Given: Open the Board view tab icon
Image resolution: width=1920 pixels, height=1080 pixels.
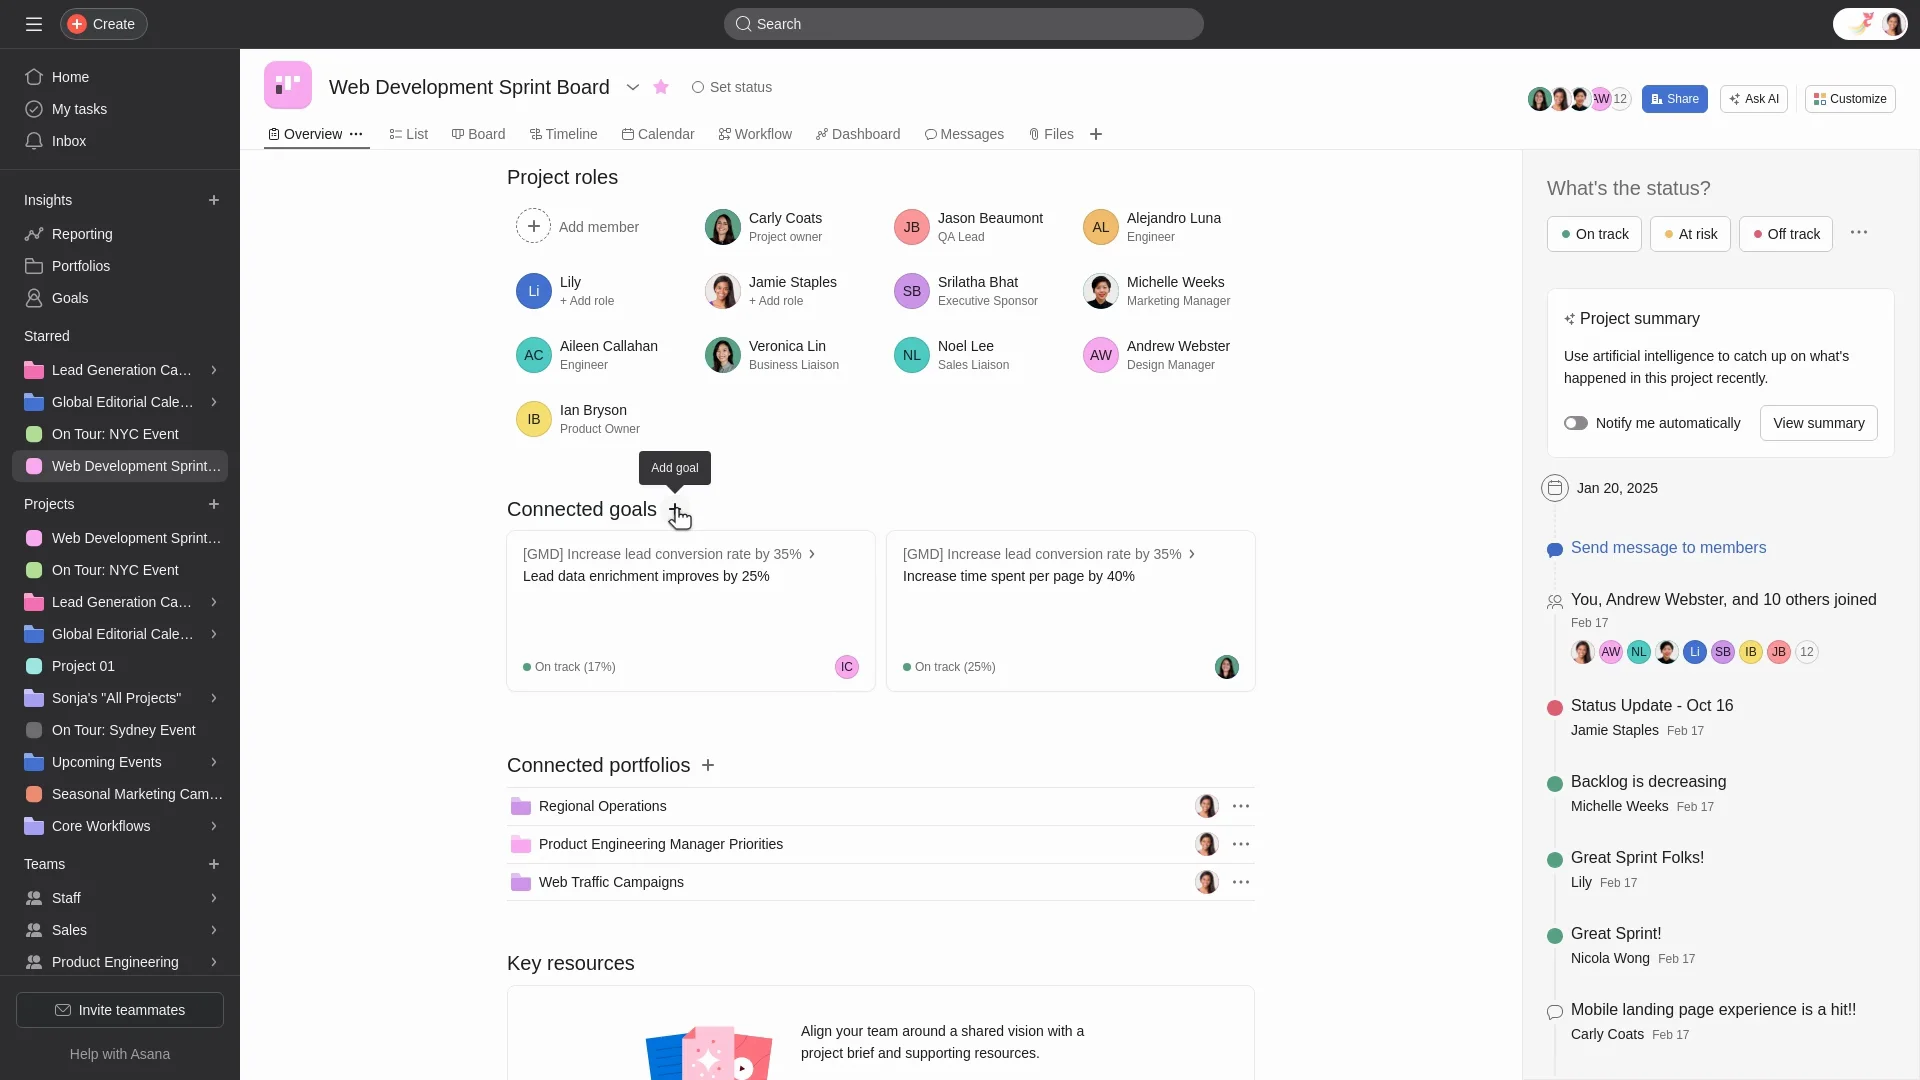Looking at the screenshot, I should [458, 134].
